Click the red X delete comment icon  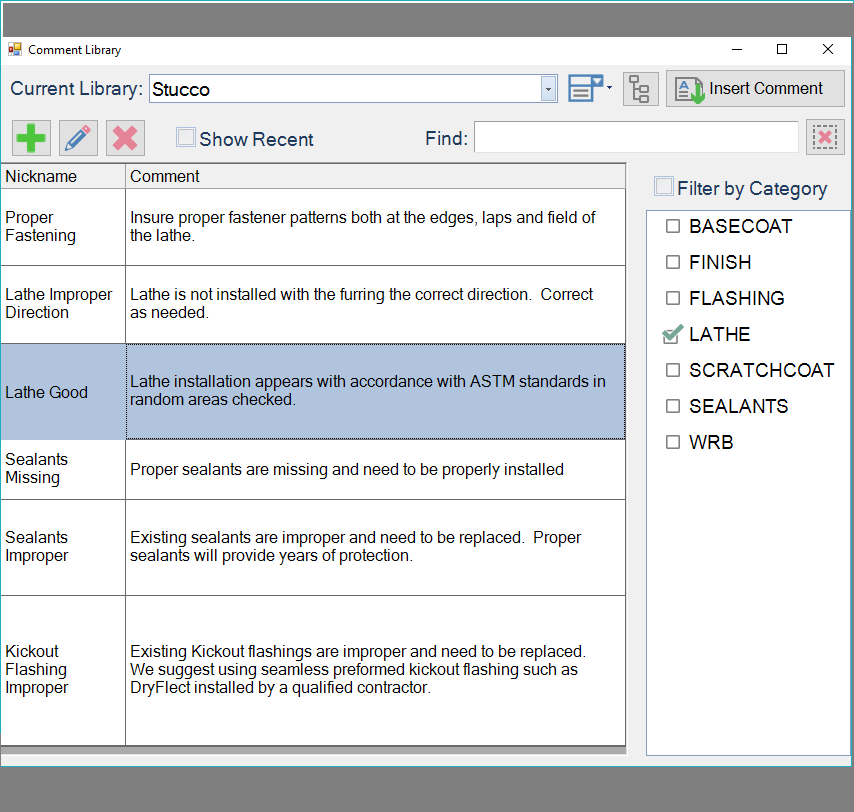[x=125, y=138]
